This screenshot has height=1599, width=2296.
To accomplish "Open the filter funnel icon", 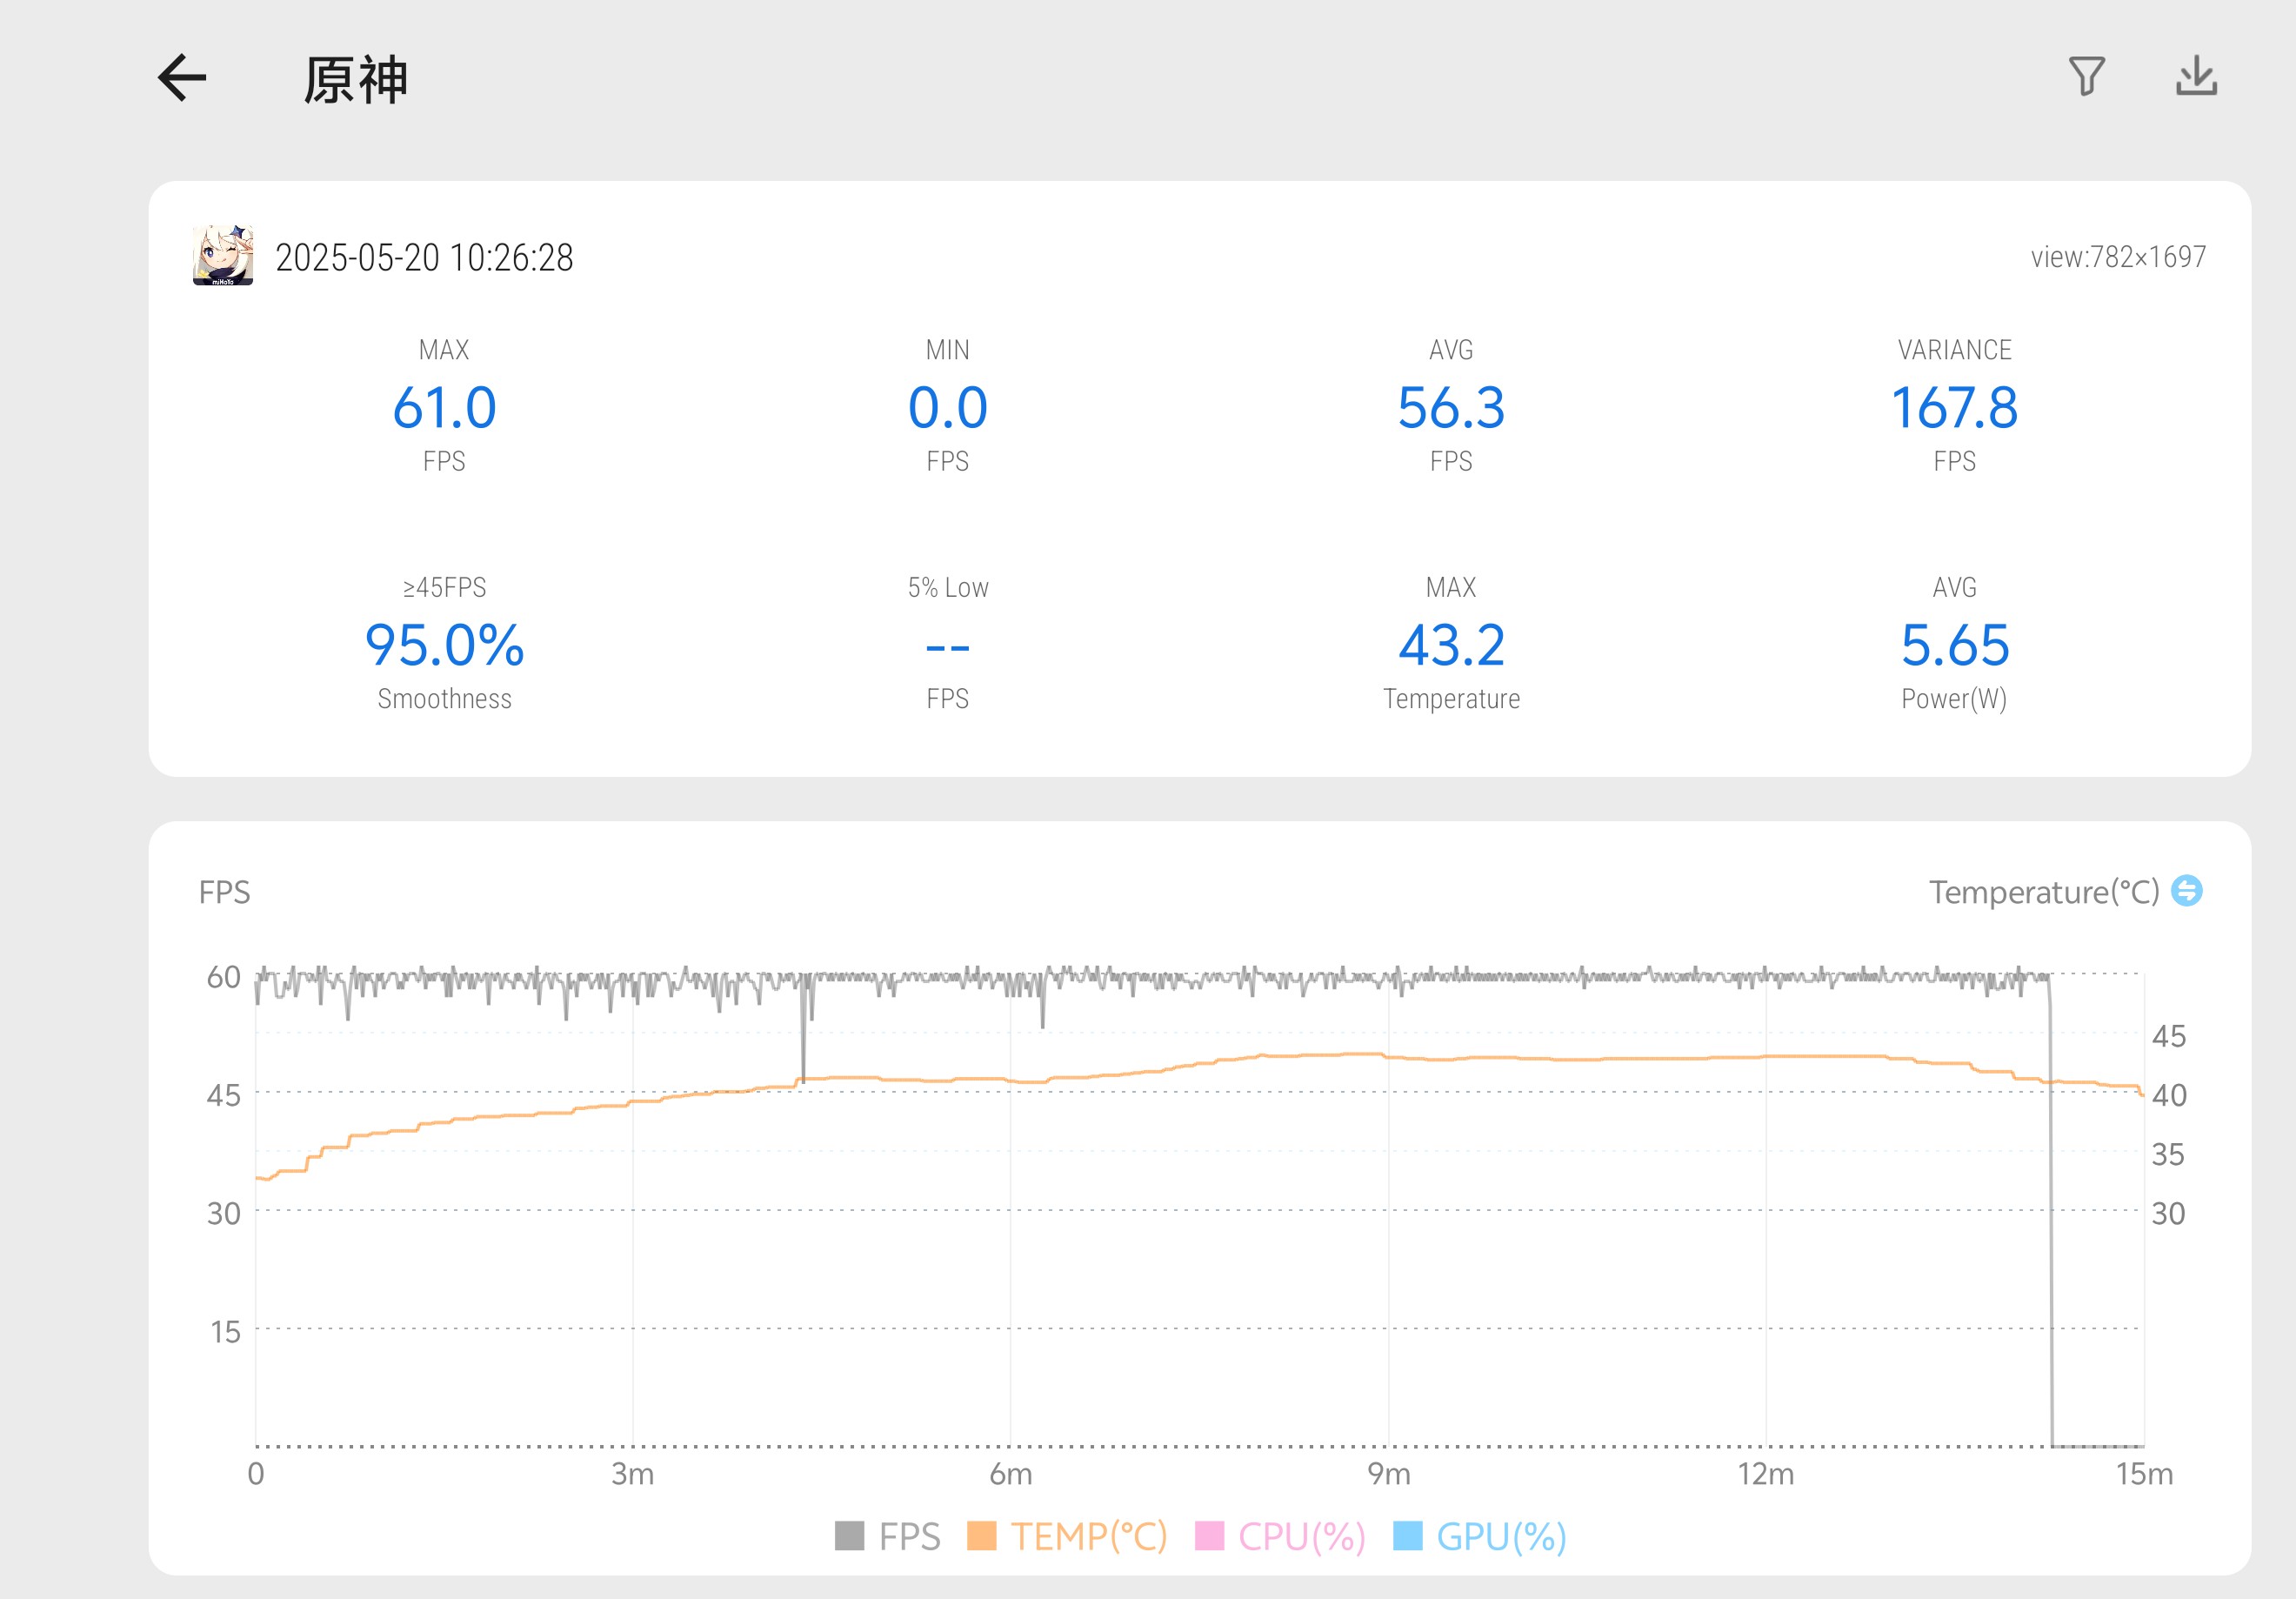I will click(2087, 77).
